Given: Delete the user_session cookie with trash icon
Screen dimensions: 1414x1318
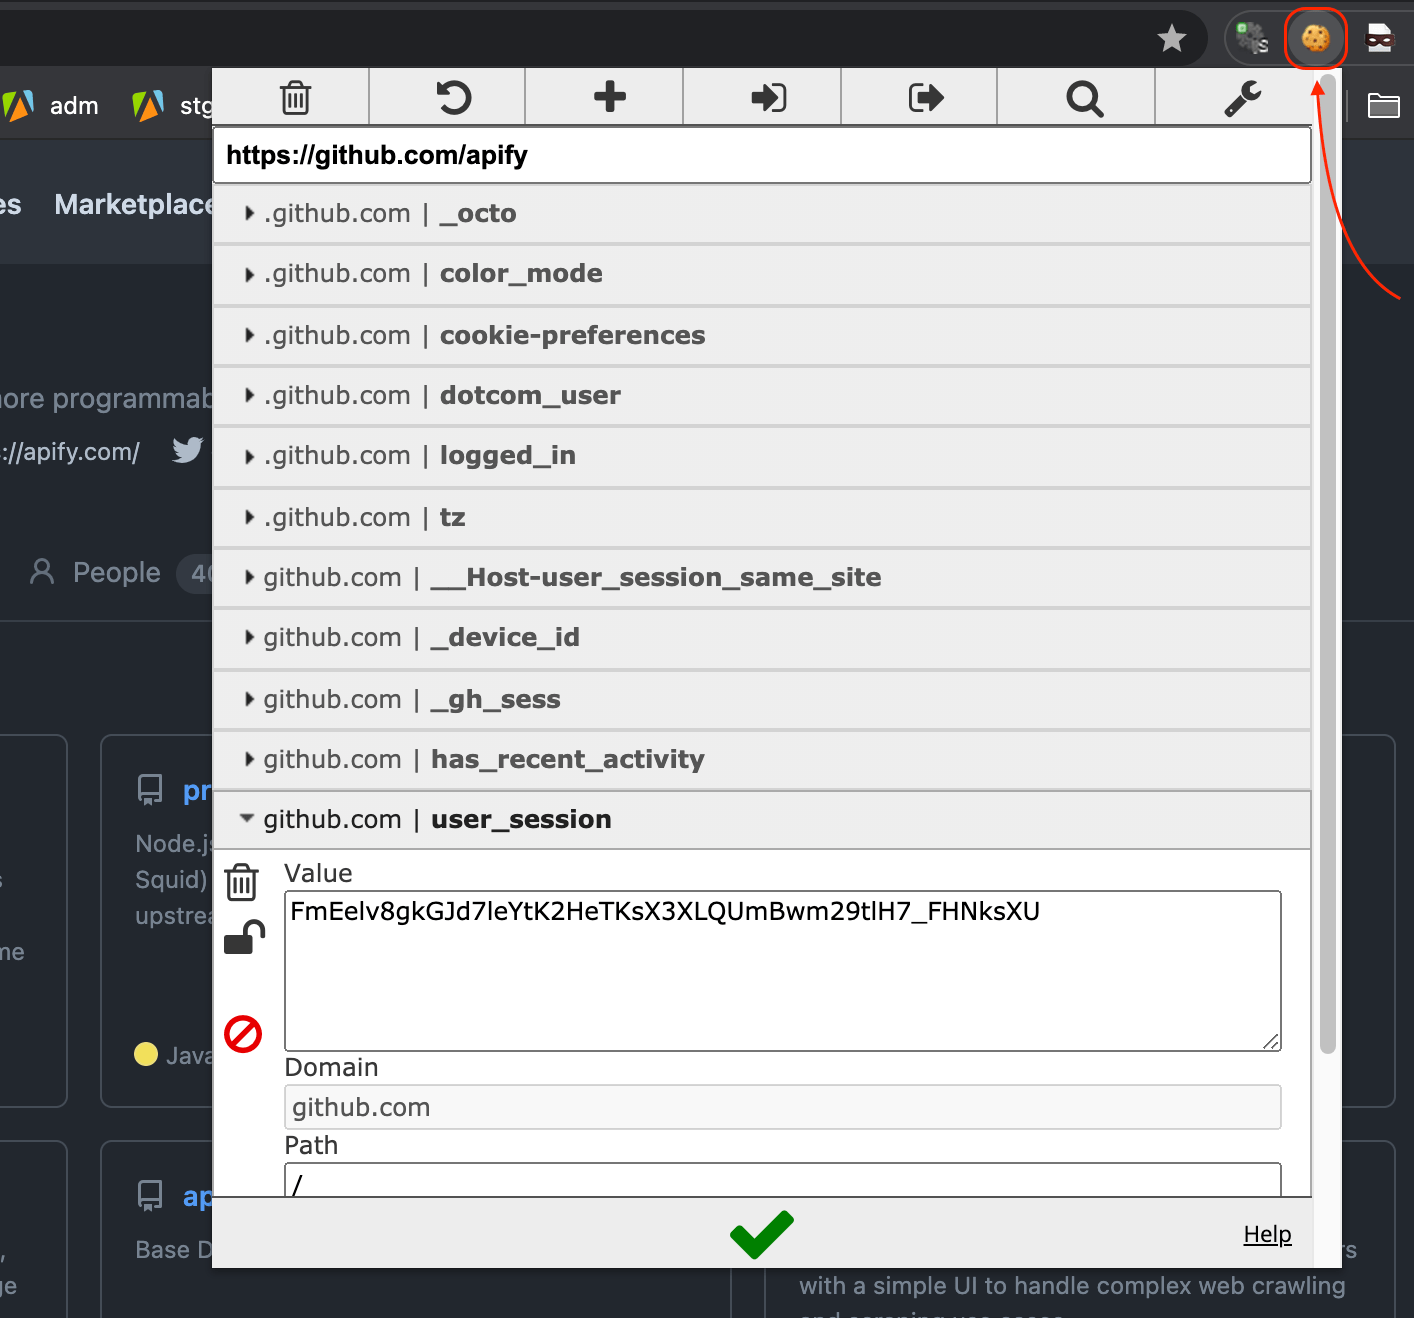Looking at the screenshot, I should (x=242, y=882).
